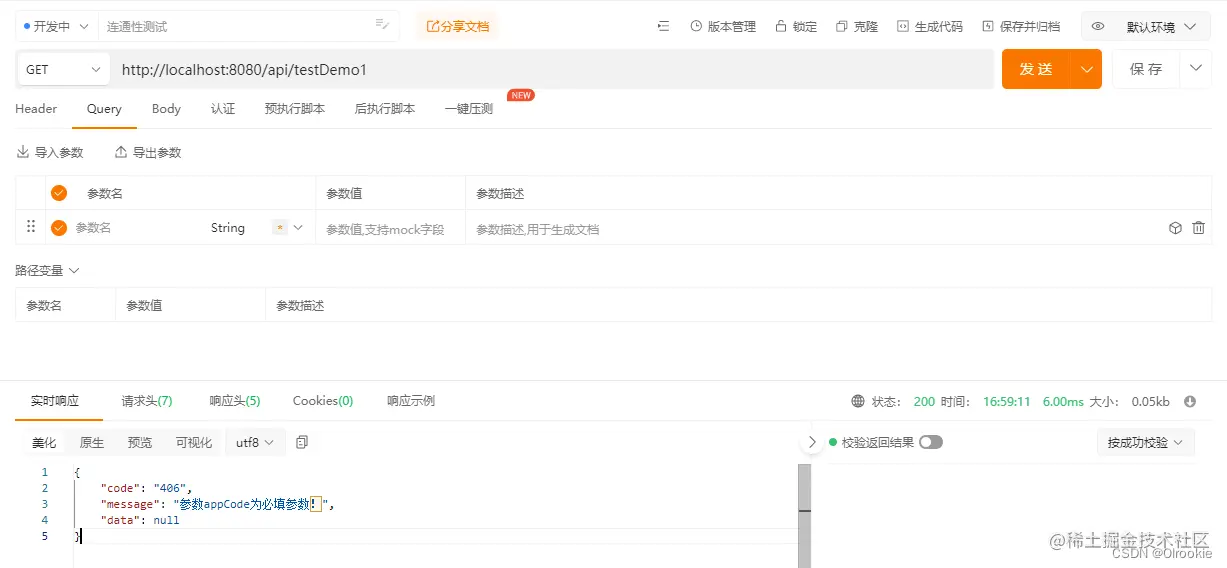Open the development status dropdown
The image size is (1227, 568).
[x=57, y=26]
